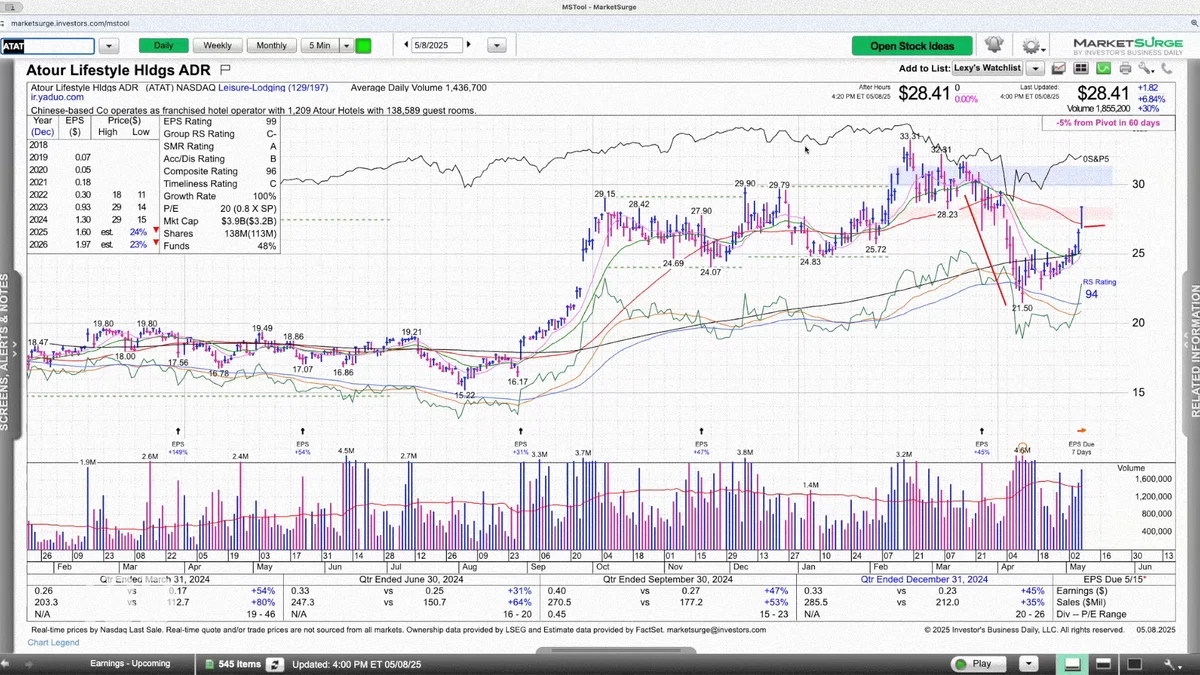Click the RS Rating 94 label
This screenshot has height=675, width=1200.
1098,289
